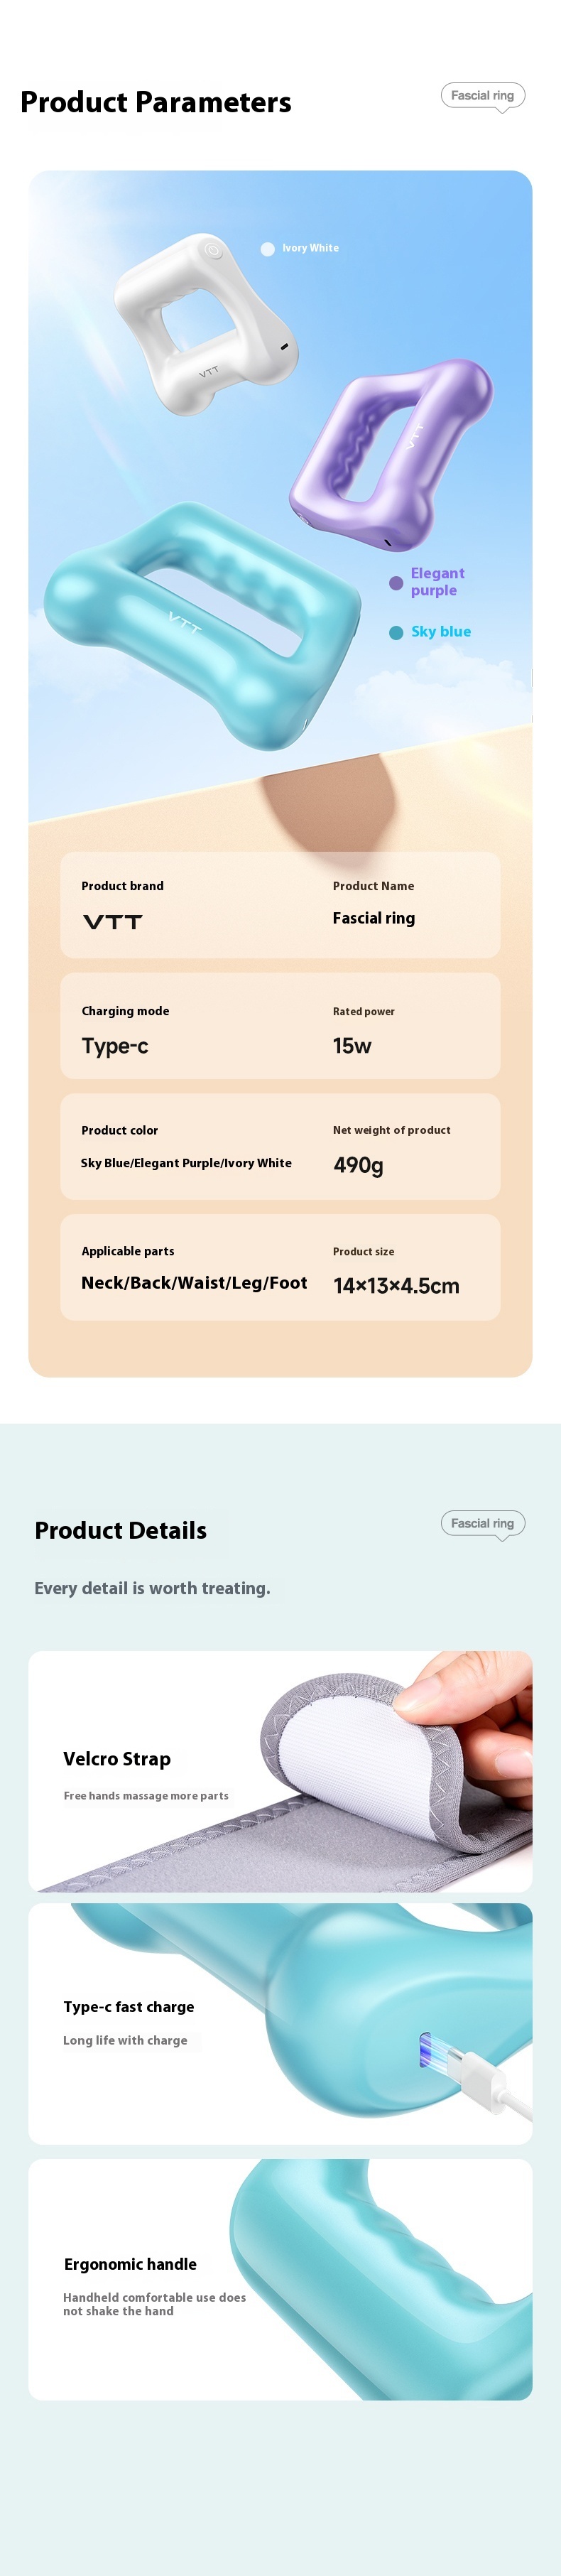
Task: Click the Product Parameters heading
Action: pyautogui.click(x=156, y=102)
